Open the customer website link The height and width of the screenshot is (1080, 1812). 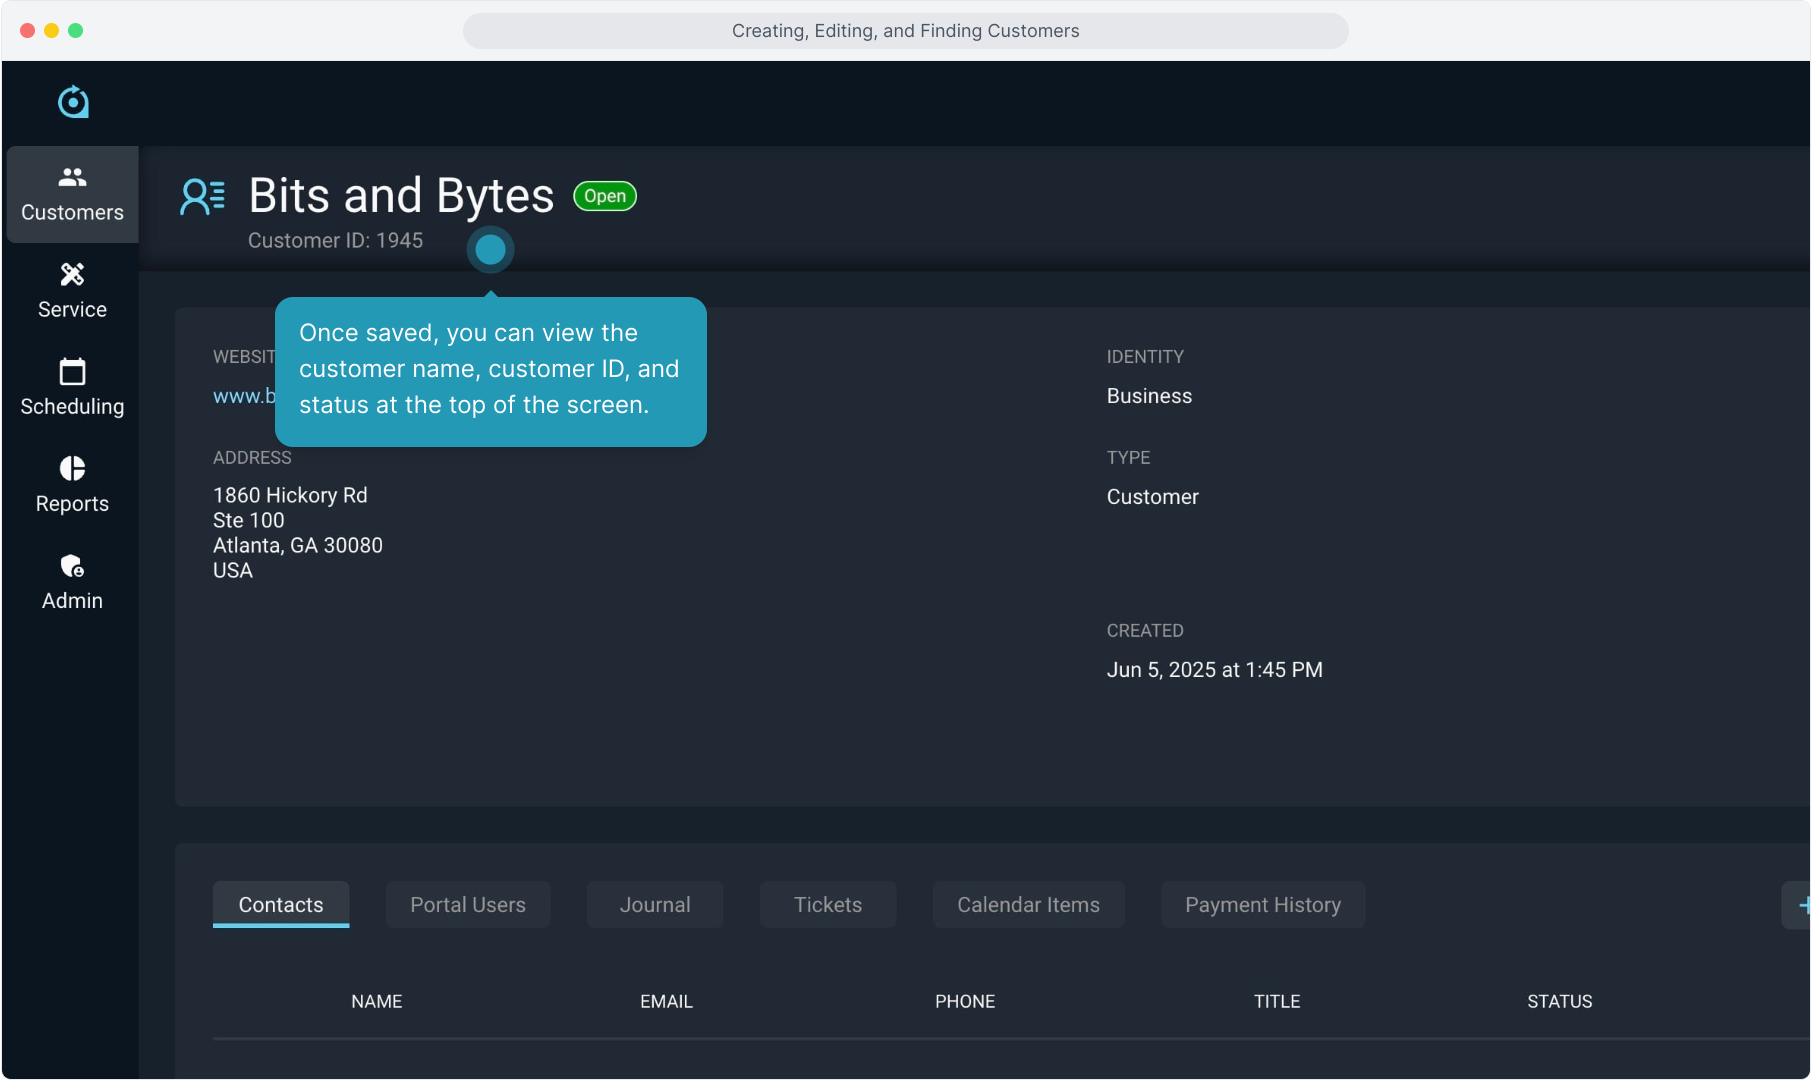pyautogui.click(x=243, y=396)
